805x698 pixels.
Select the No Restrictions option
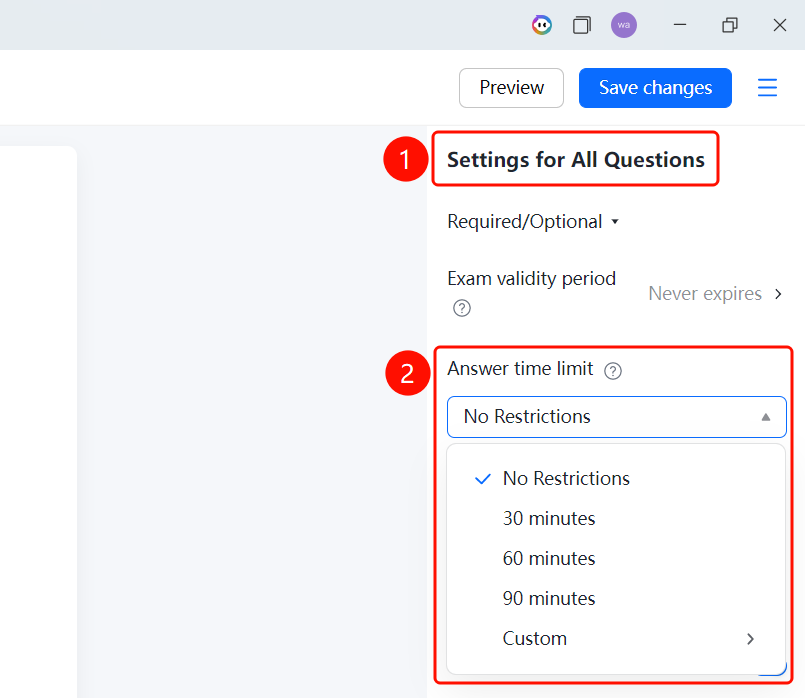616,478
